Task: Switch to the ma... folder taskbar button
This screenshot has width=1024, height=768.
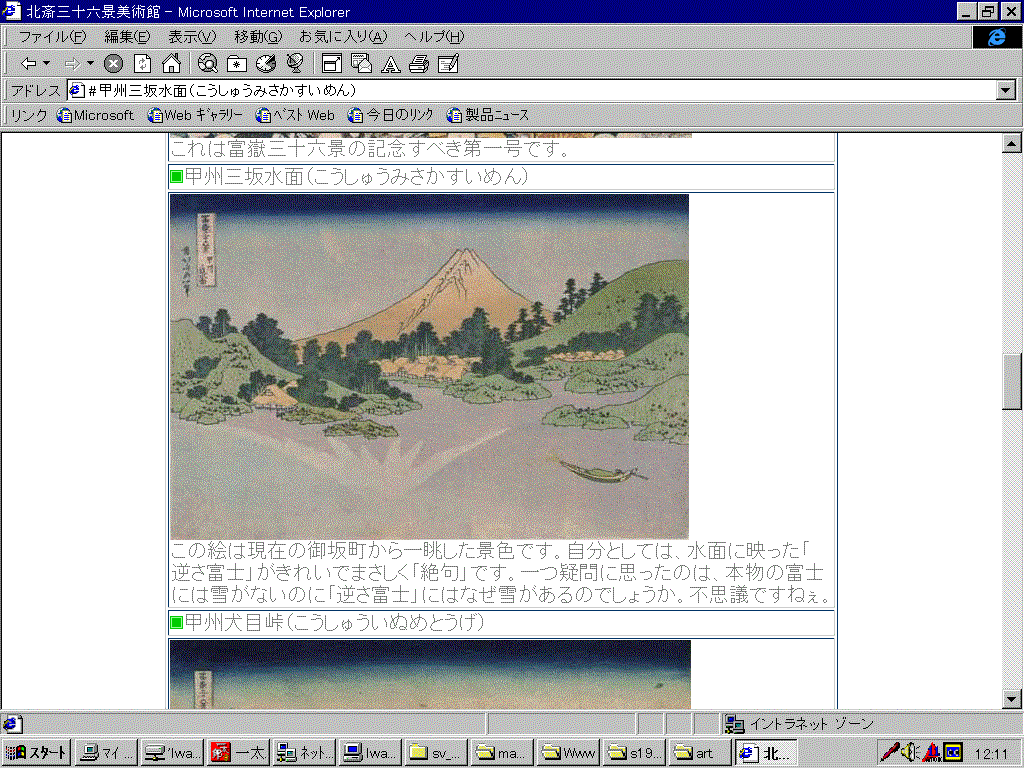Action: point(502,752)
